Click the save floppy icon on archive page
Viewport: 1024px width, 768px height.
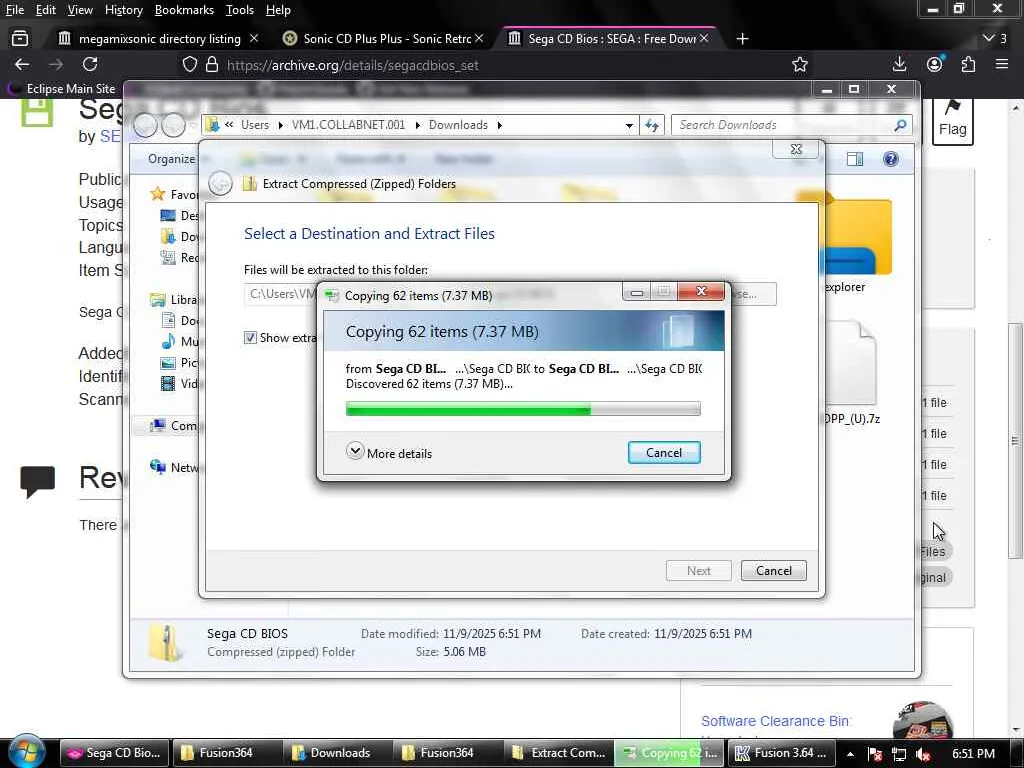click(37, 112)
